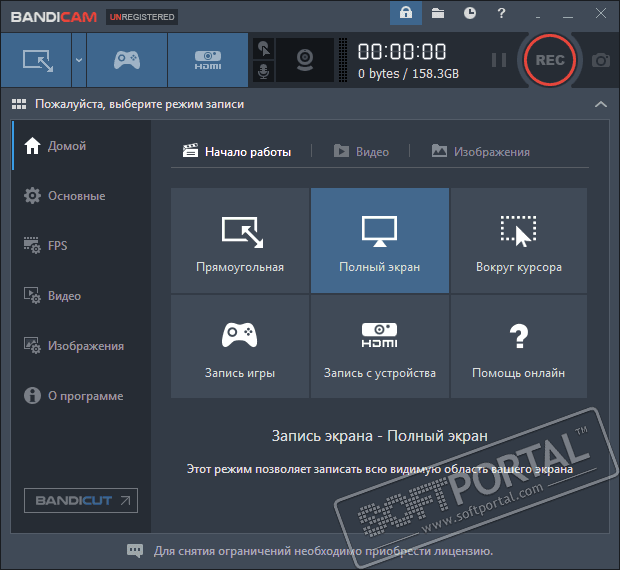
Task: Choose the Прямоугольная recording tile
Action: coord(240,240)
